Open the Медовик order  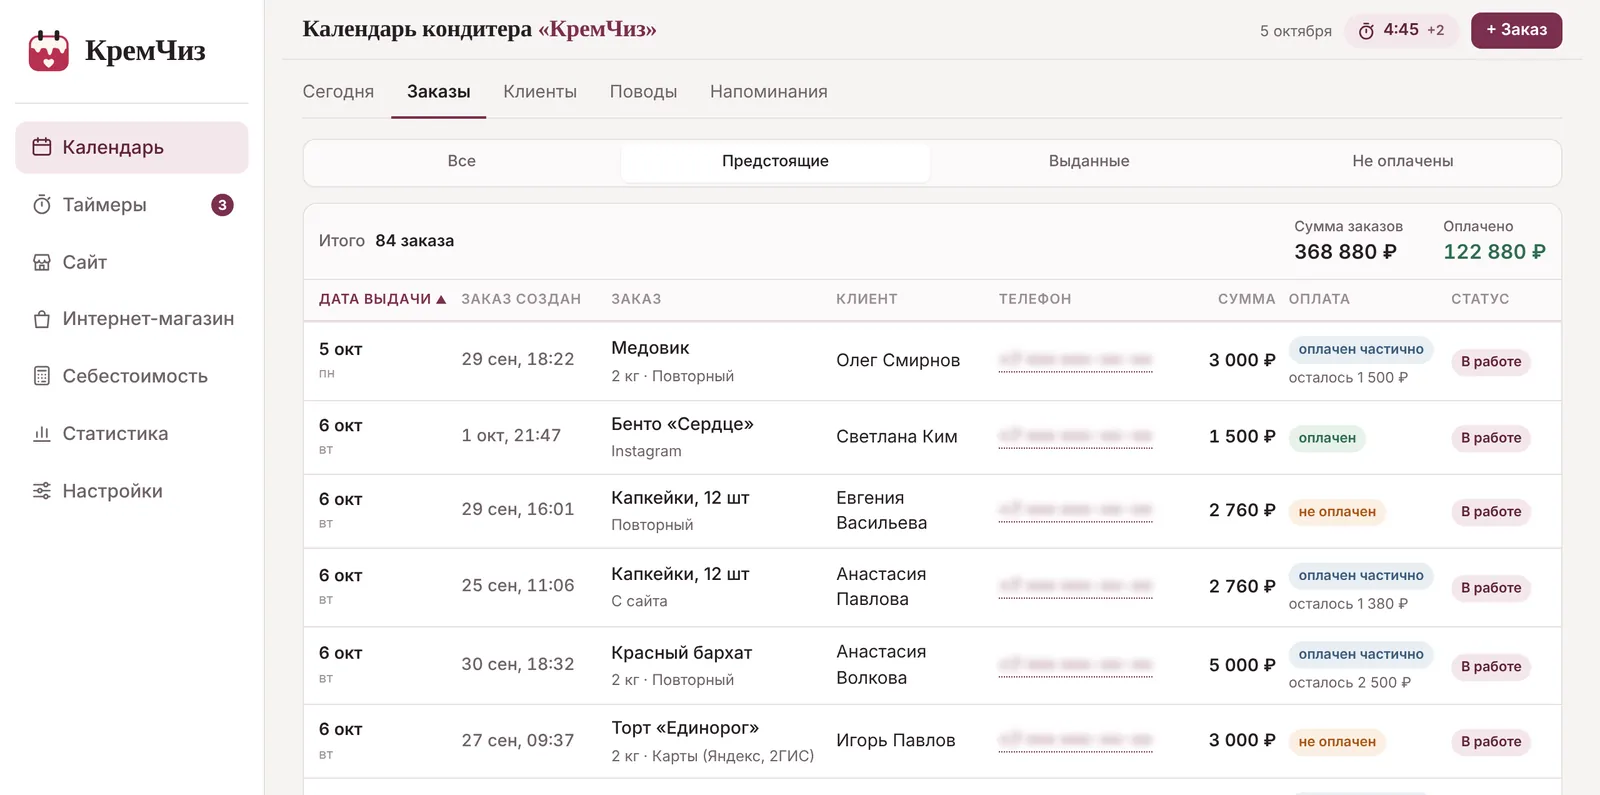pos(650,348)
